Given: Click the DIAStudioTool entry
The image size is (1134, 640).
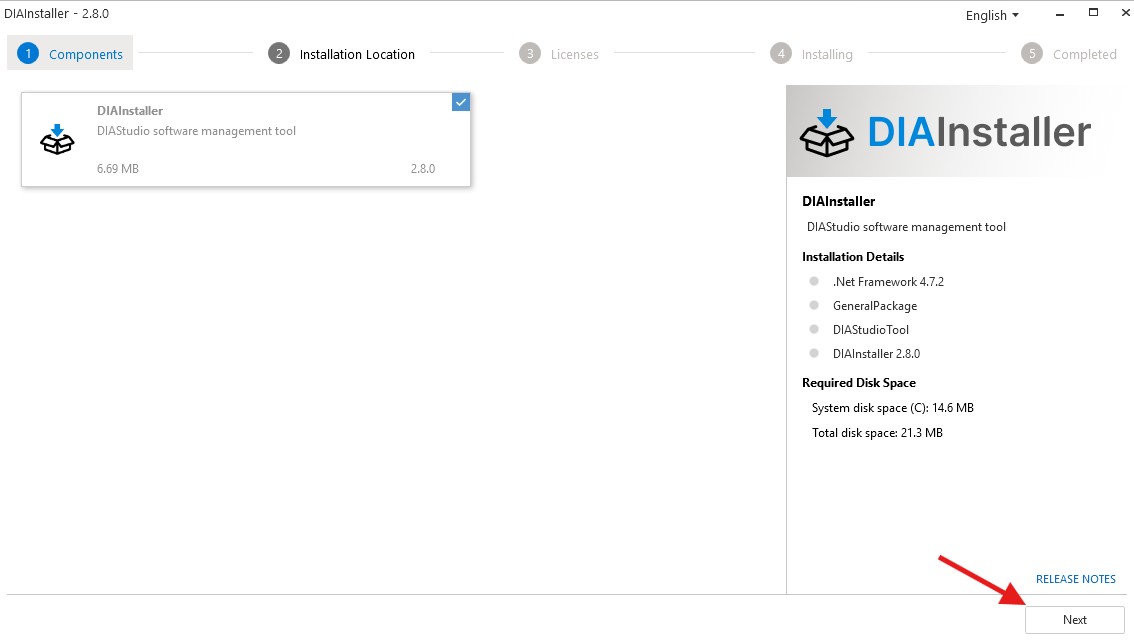Looking at the screenshot, I should [x=871, y=330].
